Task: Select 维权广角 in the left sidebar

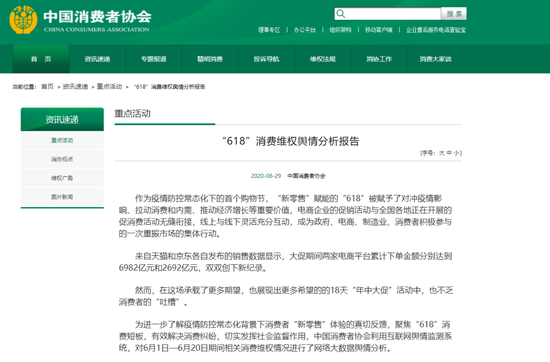Action: (62, 178)
